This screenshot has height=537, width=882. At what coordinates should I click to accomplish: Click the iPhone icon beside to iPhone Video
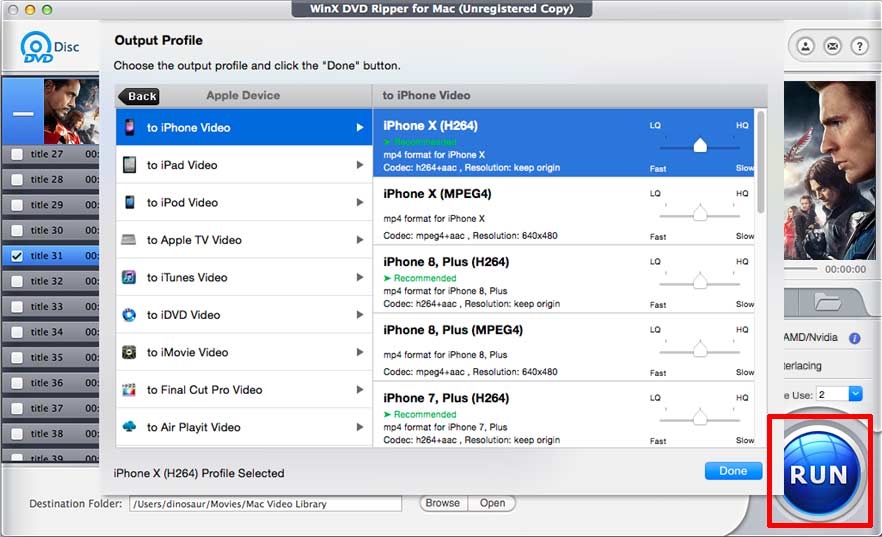[x=129, y=127]
